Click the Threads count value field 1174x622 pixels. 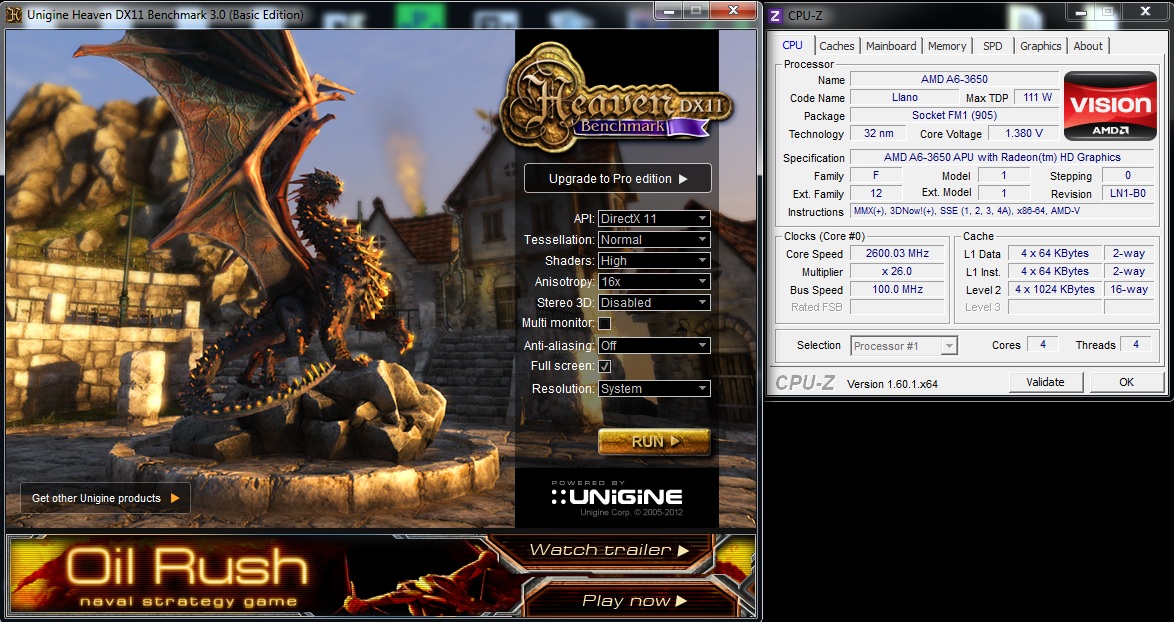[x=1136, y=344]
